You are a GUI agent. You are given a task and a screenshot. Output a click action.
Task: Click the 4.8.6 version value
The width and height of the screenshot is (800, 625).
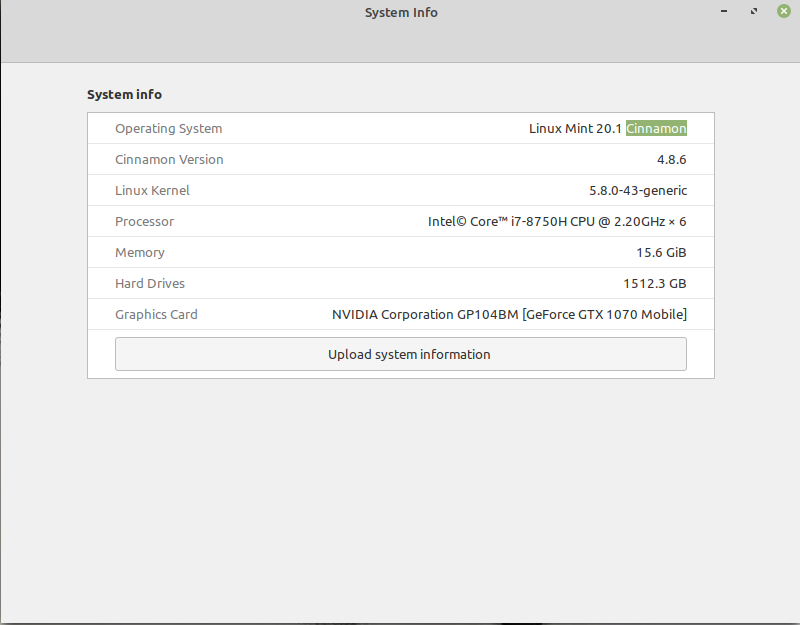[x=671, y=160]
